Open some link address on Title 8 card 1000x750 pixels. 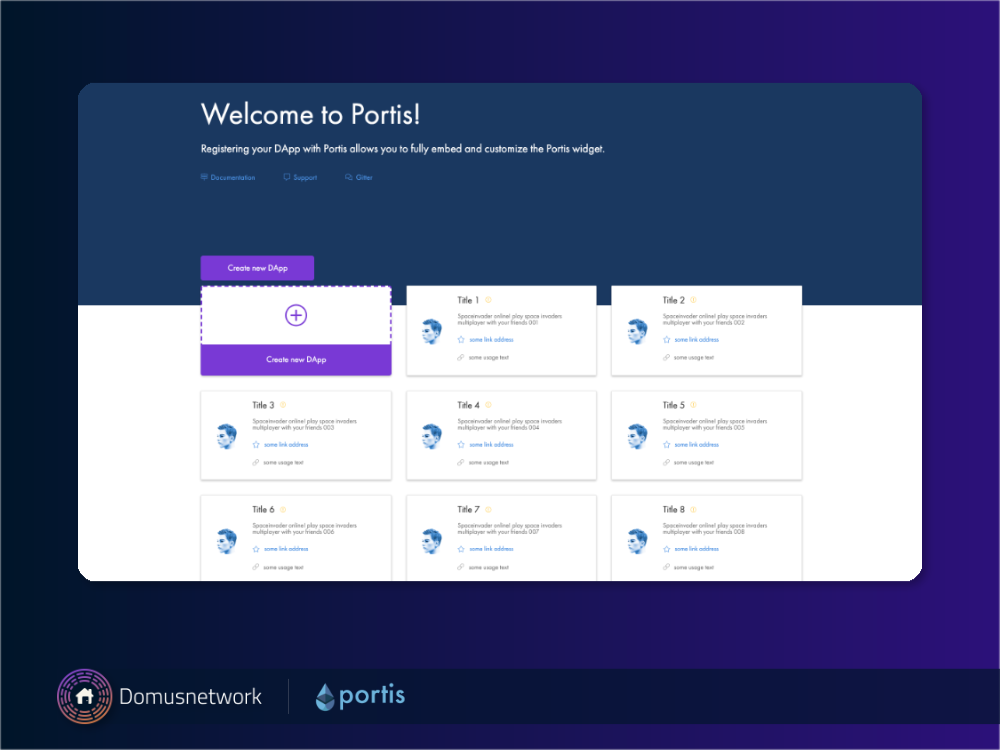coord(696,549)
